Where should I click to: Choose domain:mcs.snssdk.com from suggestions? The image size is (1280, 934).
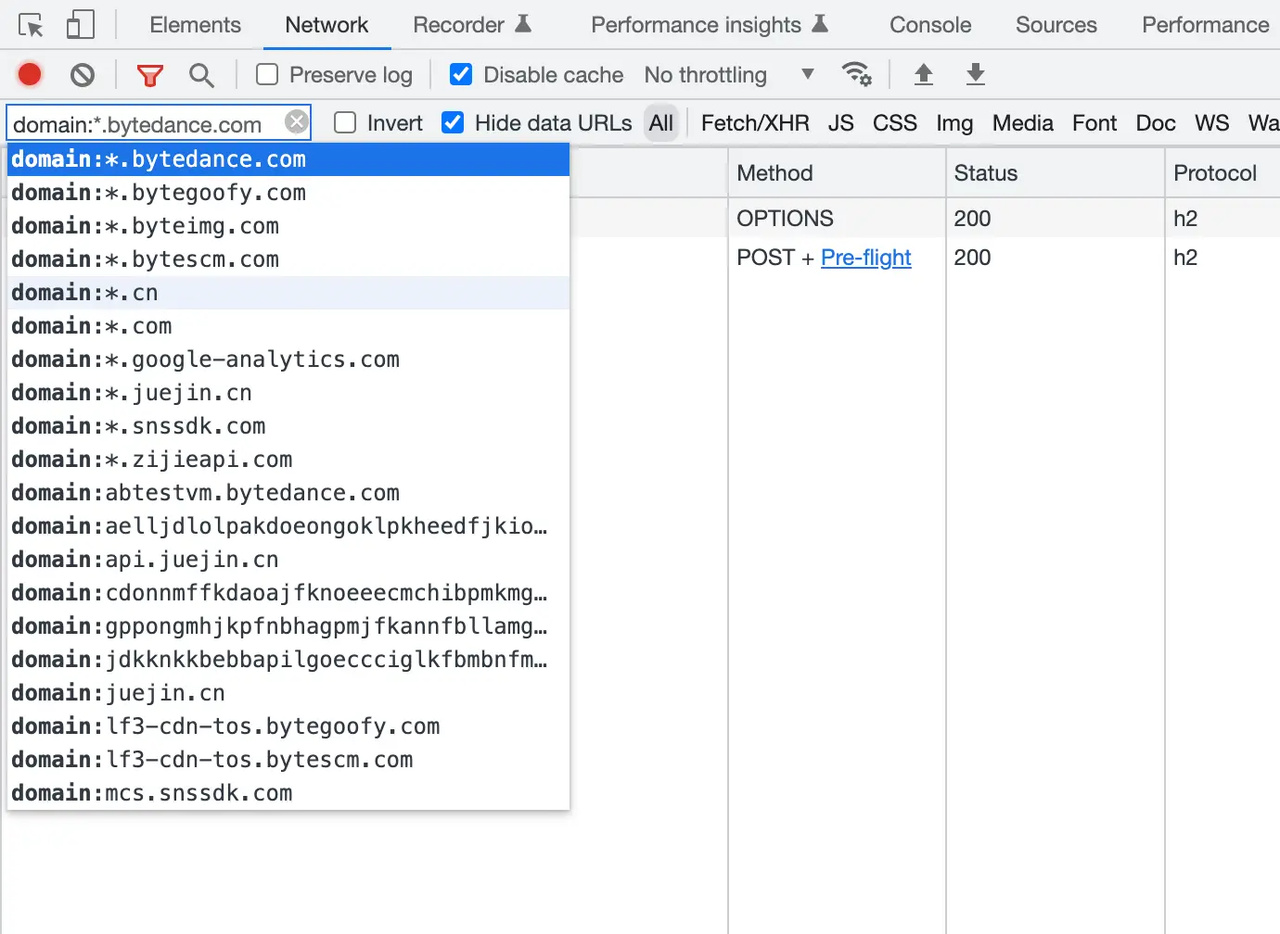(152, 793)
